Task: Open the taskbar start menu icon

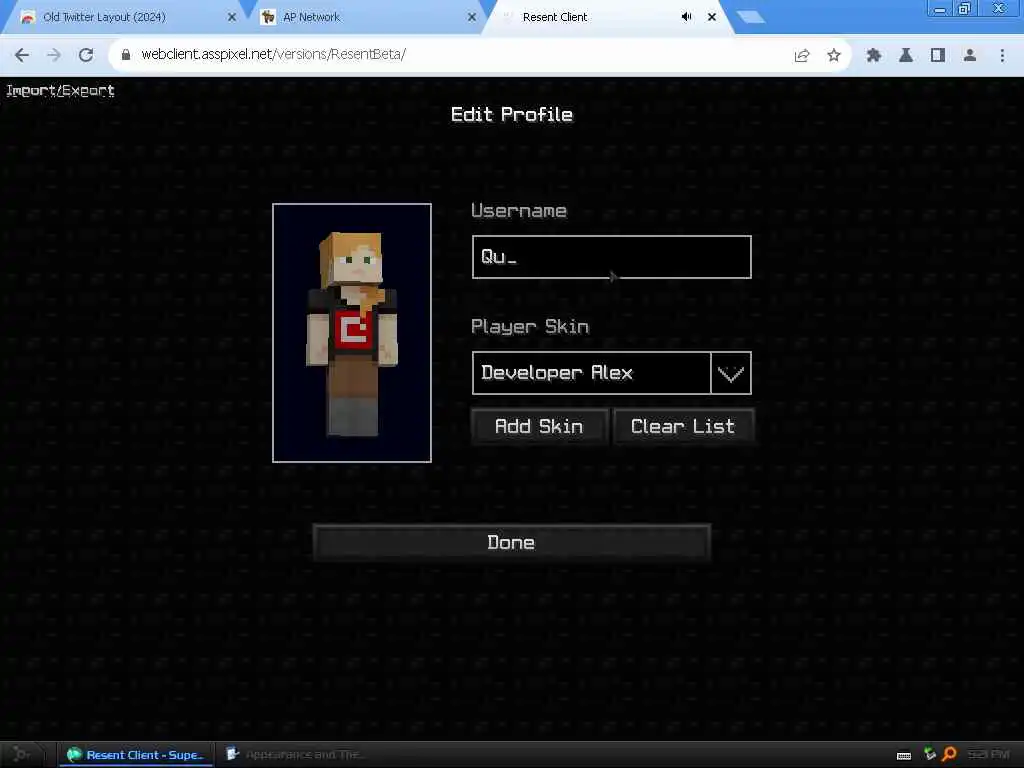Action: tap(21, 754)
